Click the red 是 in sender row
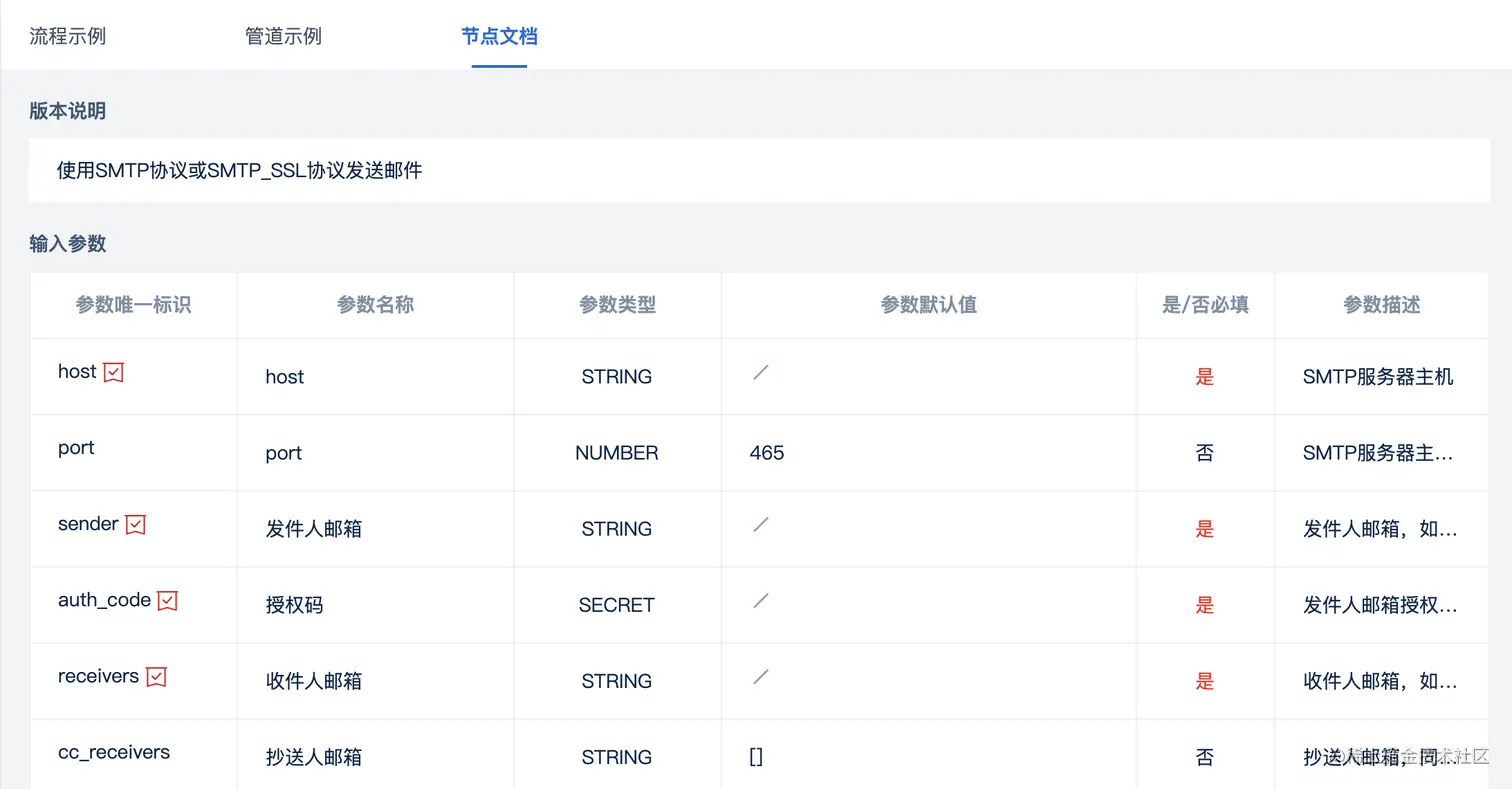The width and height of the screenshot is (1512, 789). tap(1205, 529)
